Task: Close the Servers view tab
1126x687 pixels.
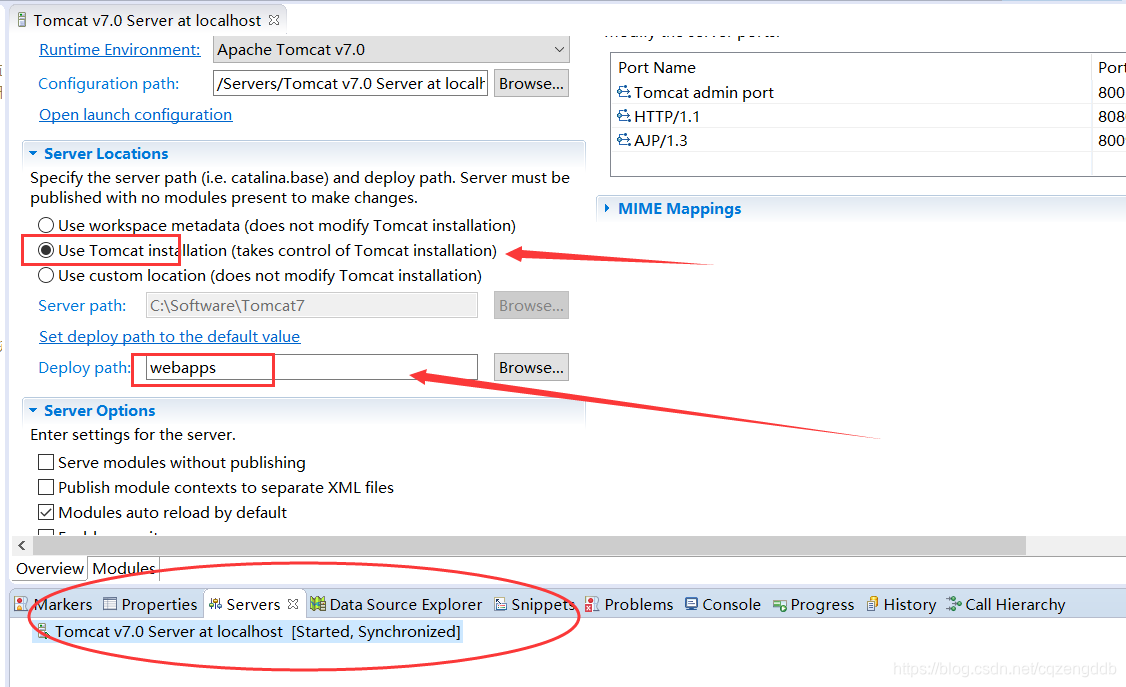Action: (293, 604)
